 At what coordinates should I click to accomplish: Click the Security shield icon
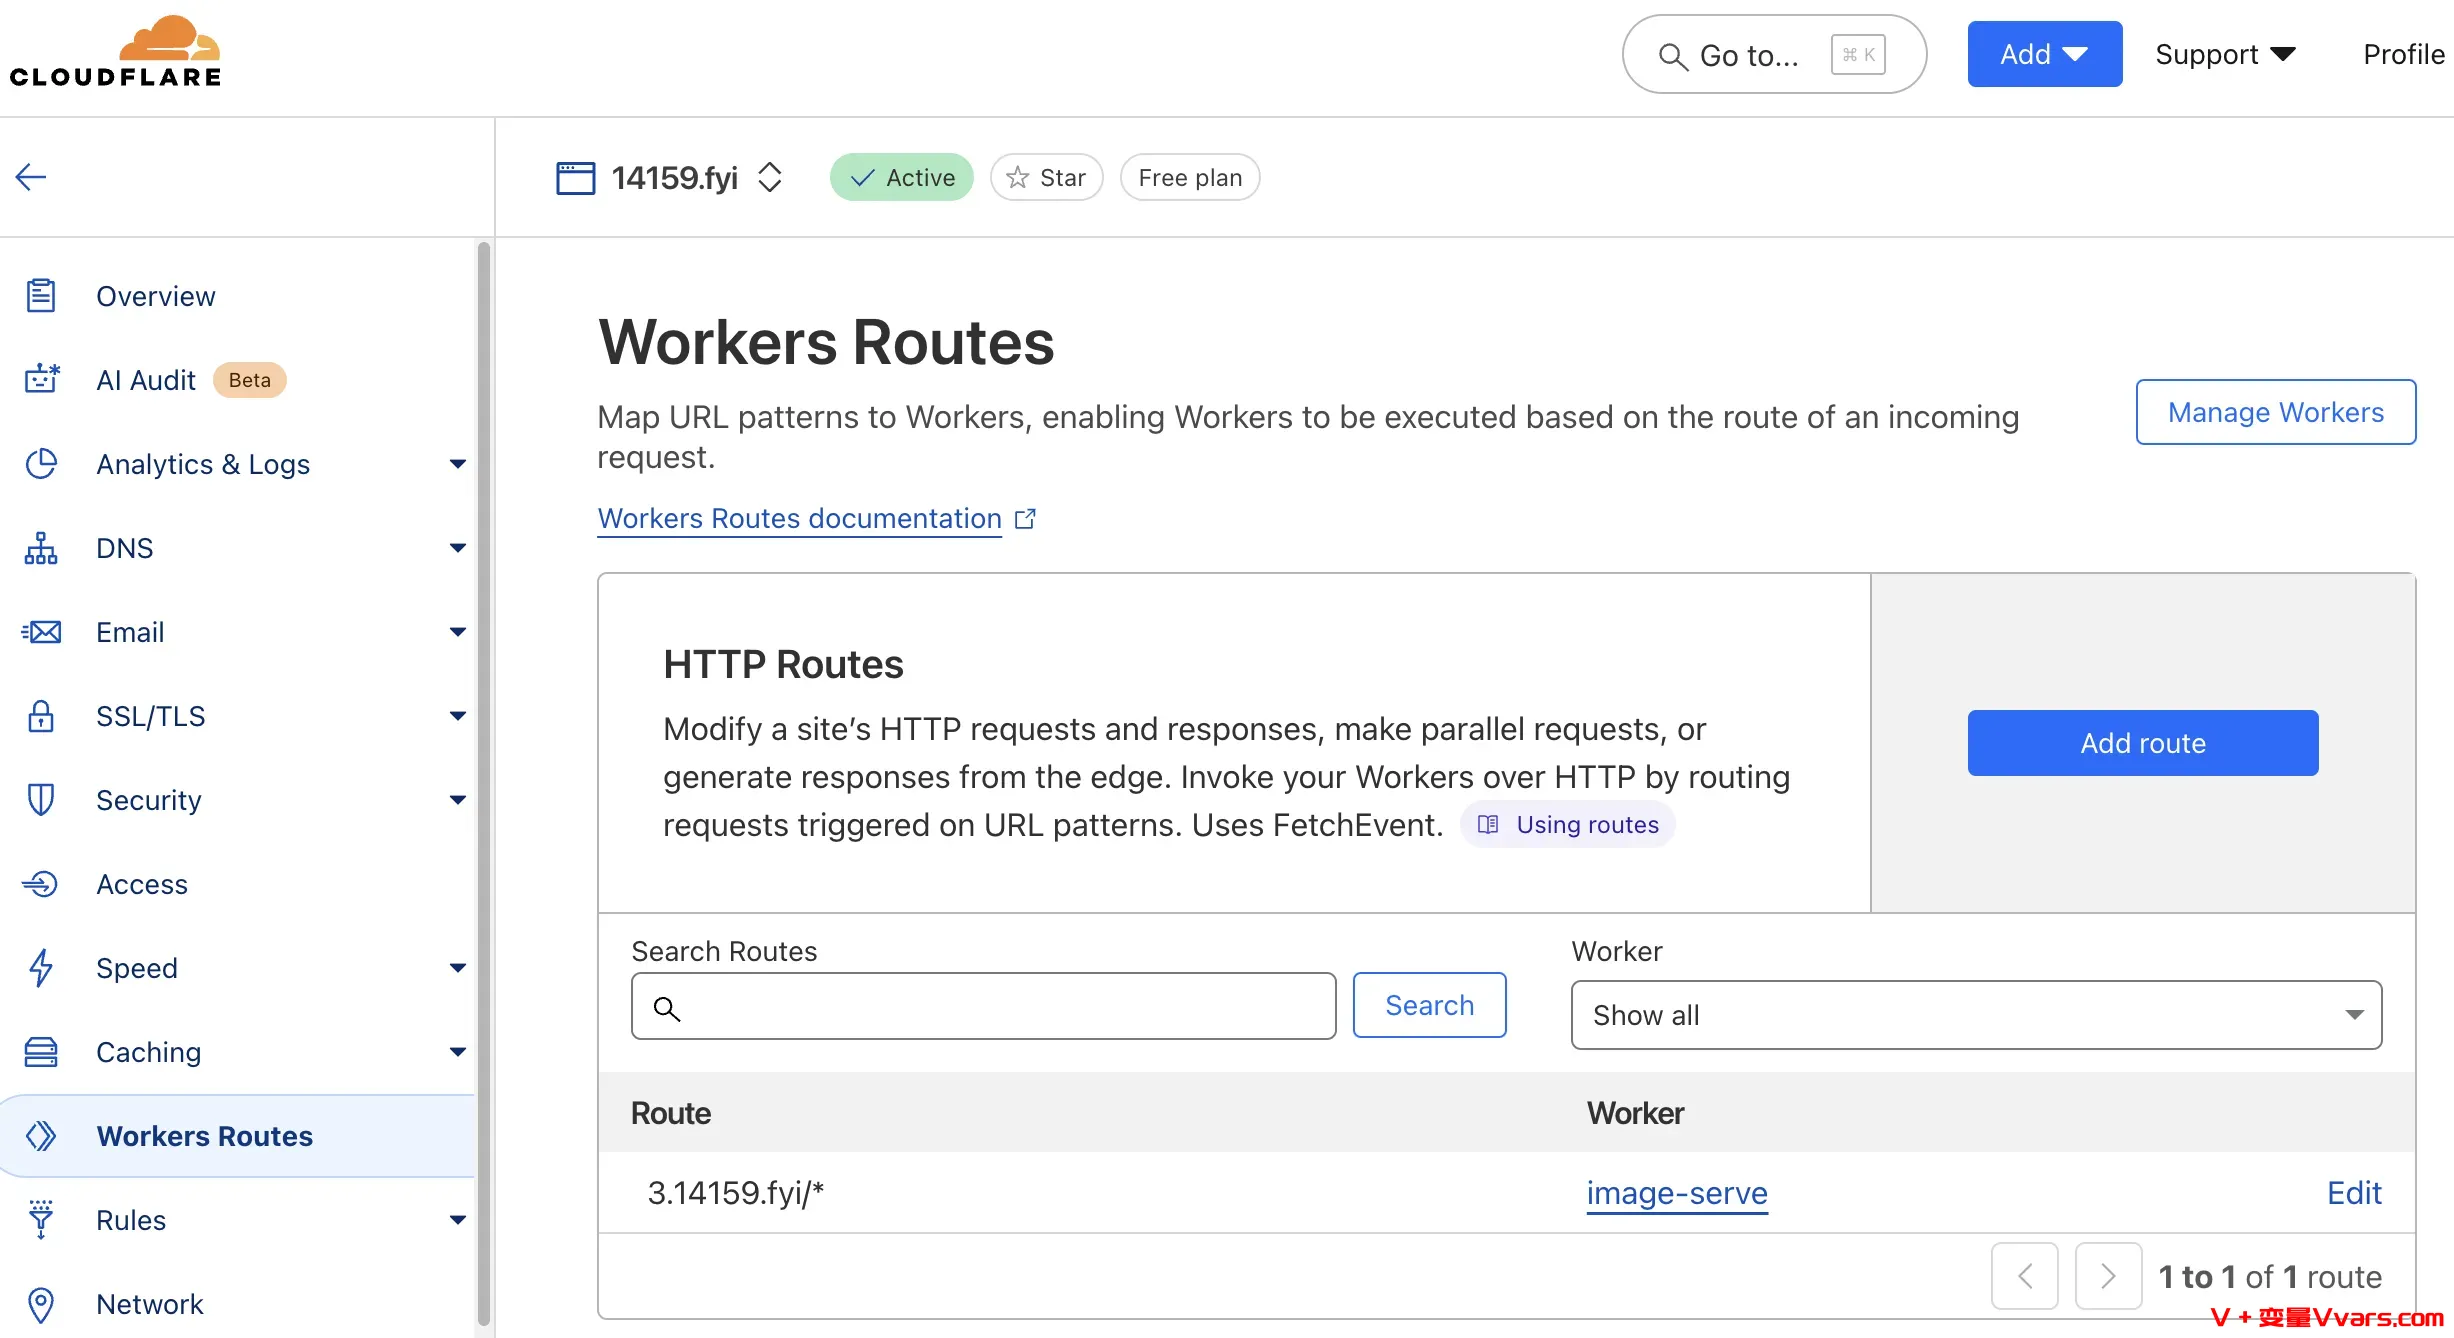coord(41,800)
